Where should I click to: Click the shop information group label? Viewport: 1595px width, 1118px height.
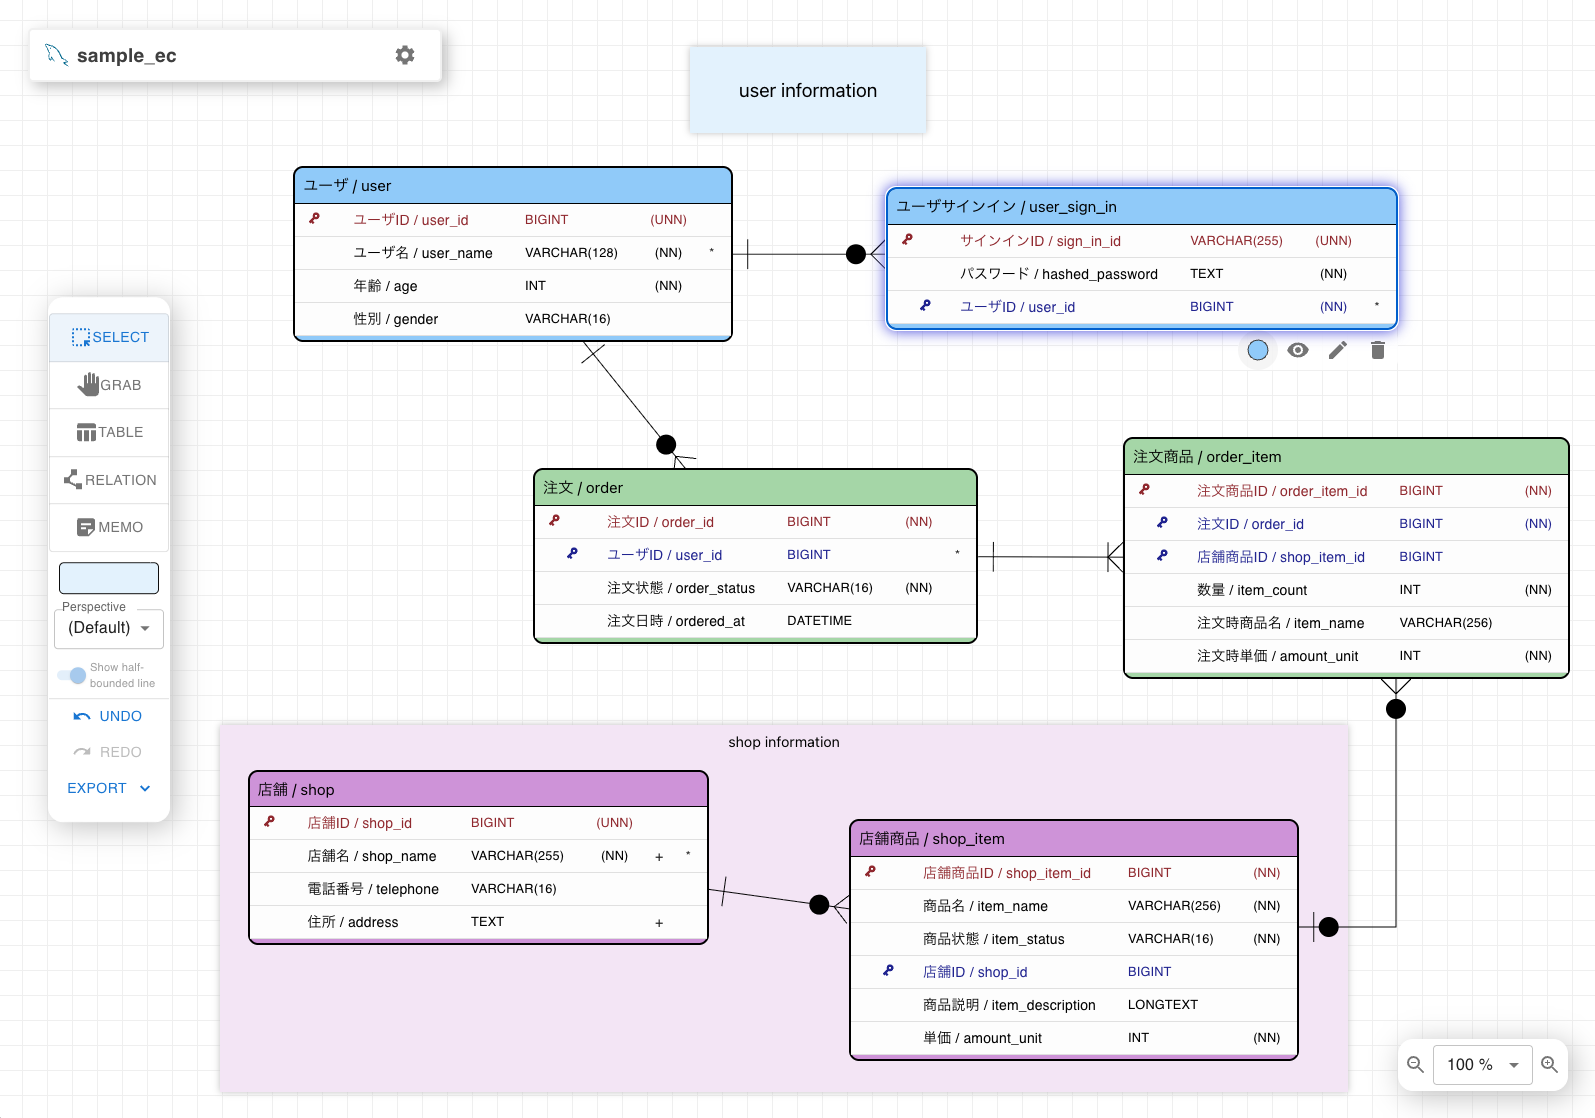pos(784,742)
